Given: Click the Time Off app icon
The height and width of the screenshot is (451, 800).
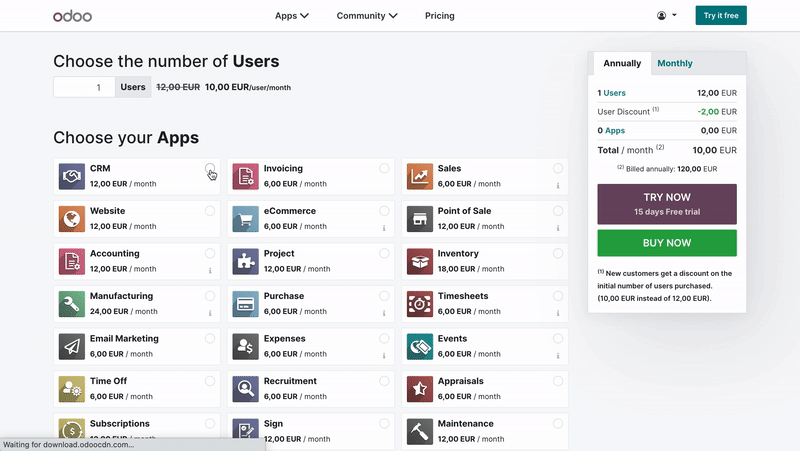Looking at the screenshot, I should tap(71, 389).
